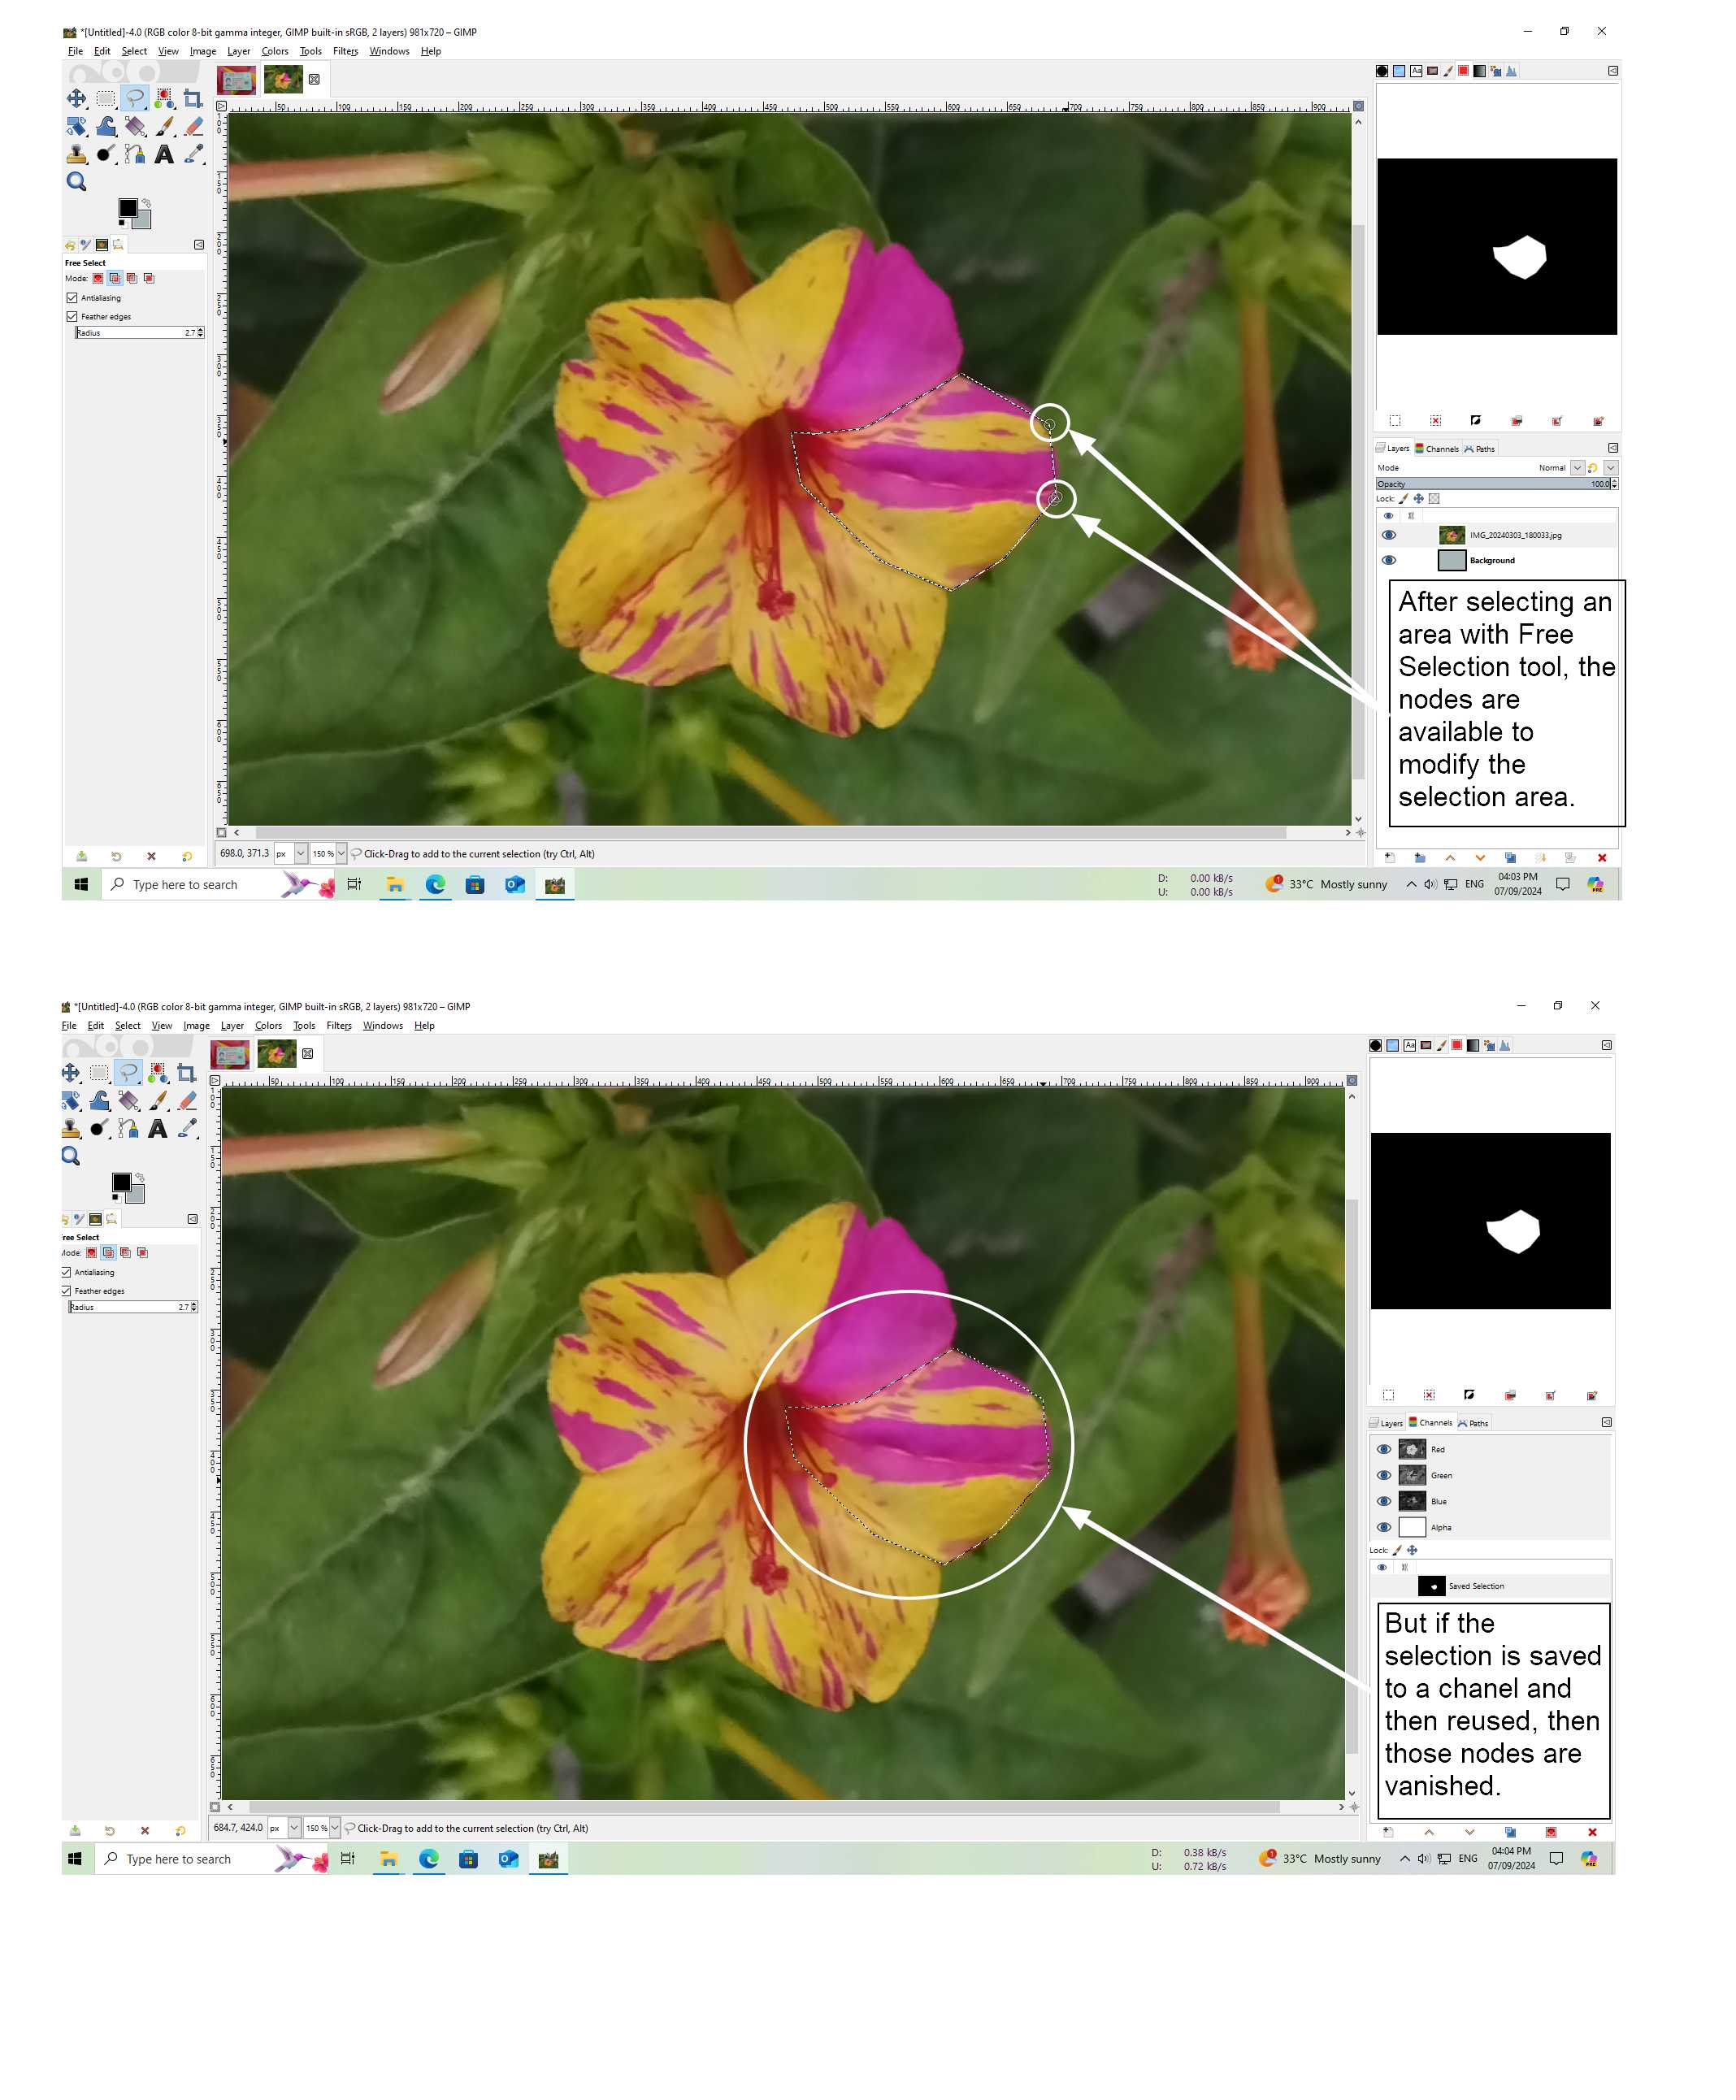Select the IMG_20240303_180033.jpg layer
The width and height of the screenshot is (1736, 2100).
1514,535
